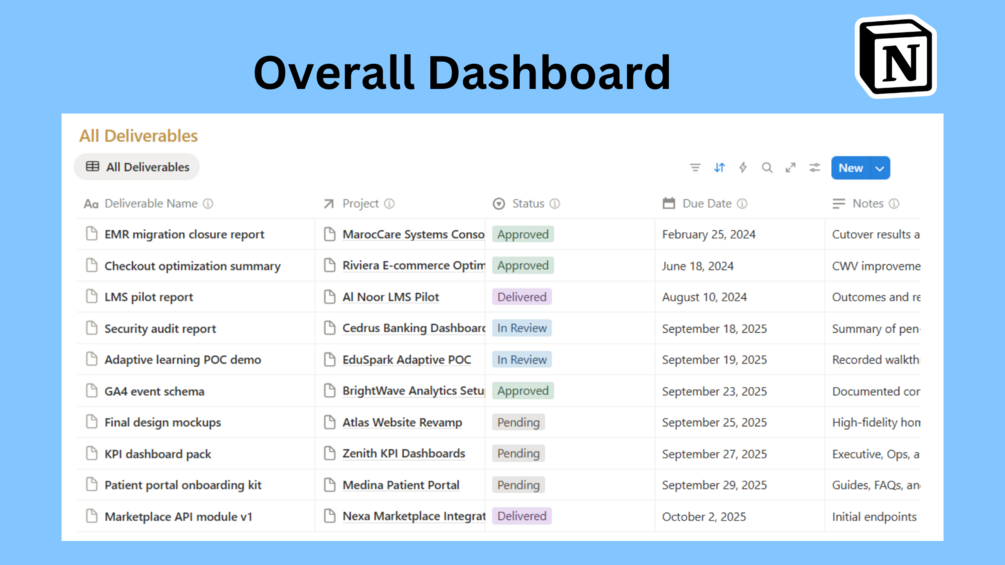The image size is (1005, 565).
Task: Open Checkout optimization summary deliverable
Action: [x=192, y=266]
